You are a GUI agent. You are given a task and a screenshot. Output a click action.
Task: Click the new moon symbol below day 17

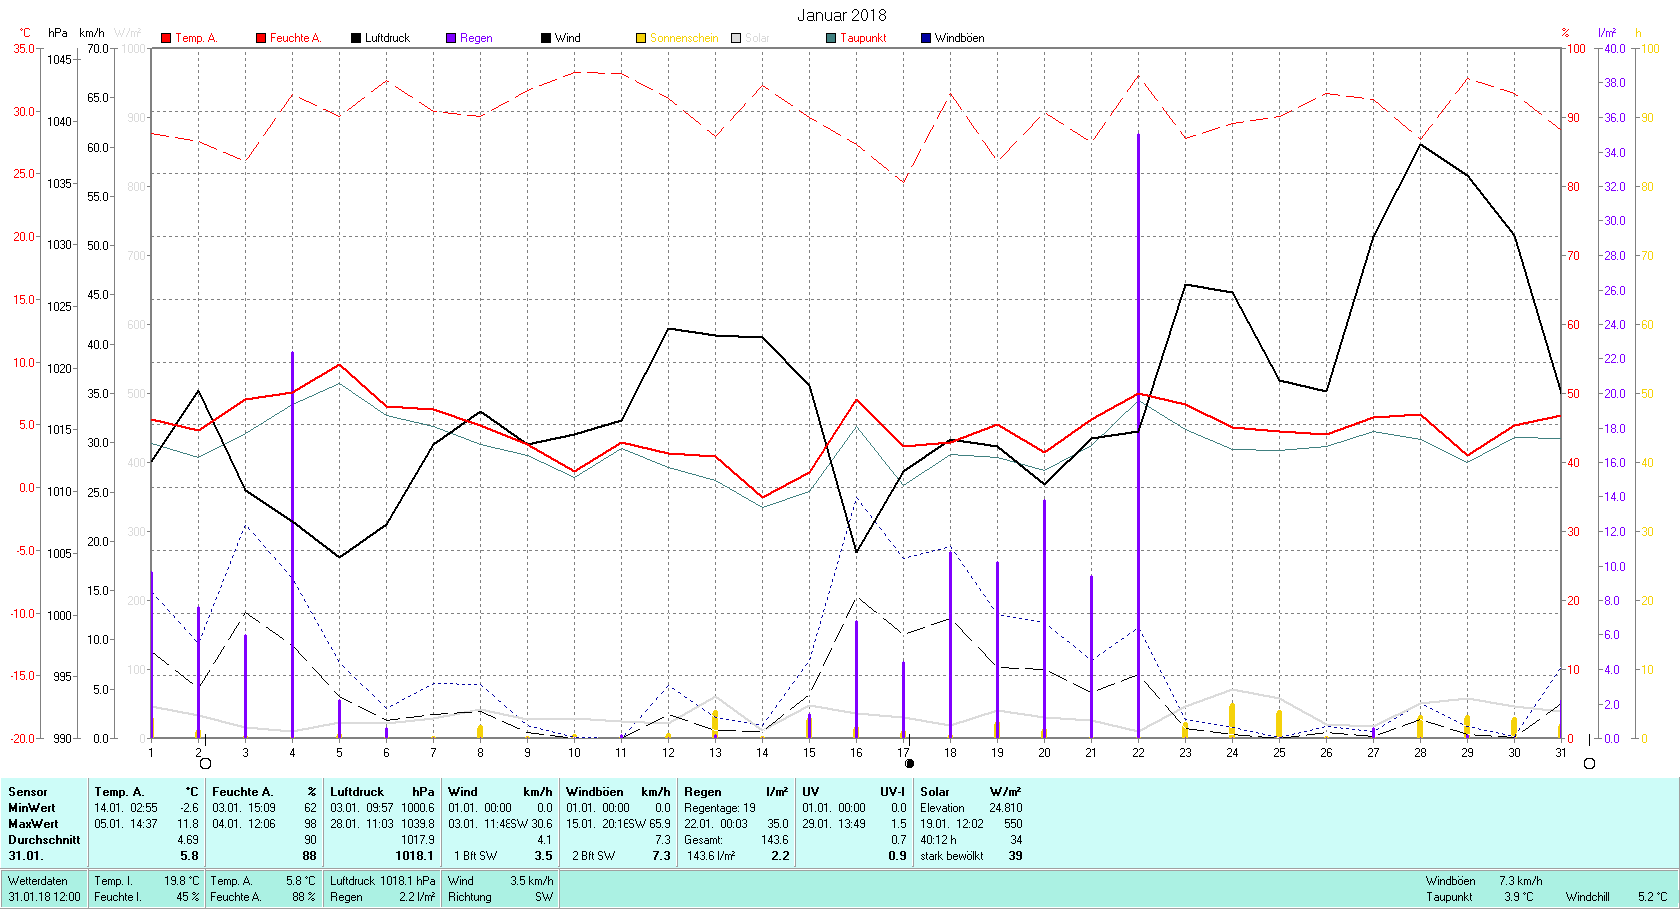(909, 764)
